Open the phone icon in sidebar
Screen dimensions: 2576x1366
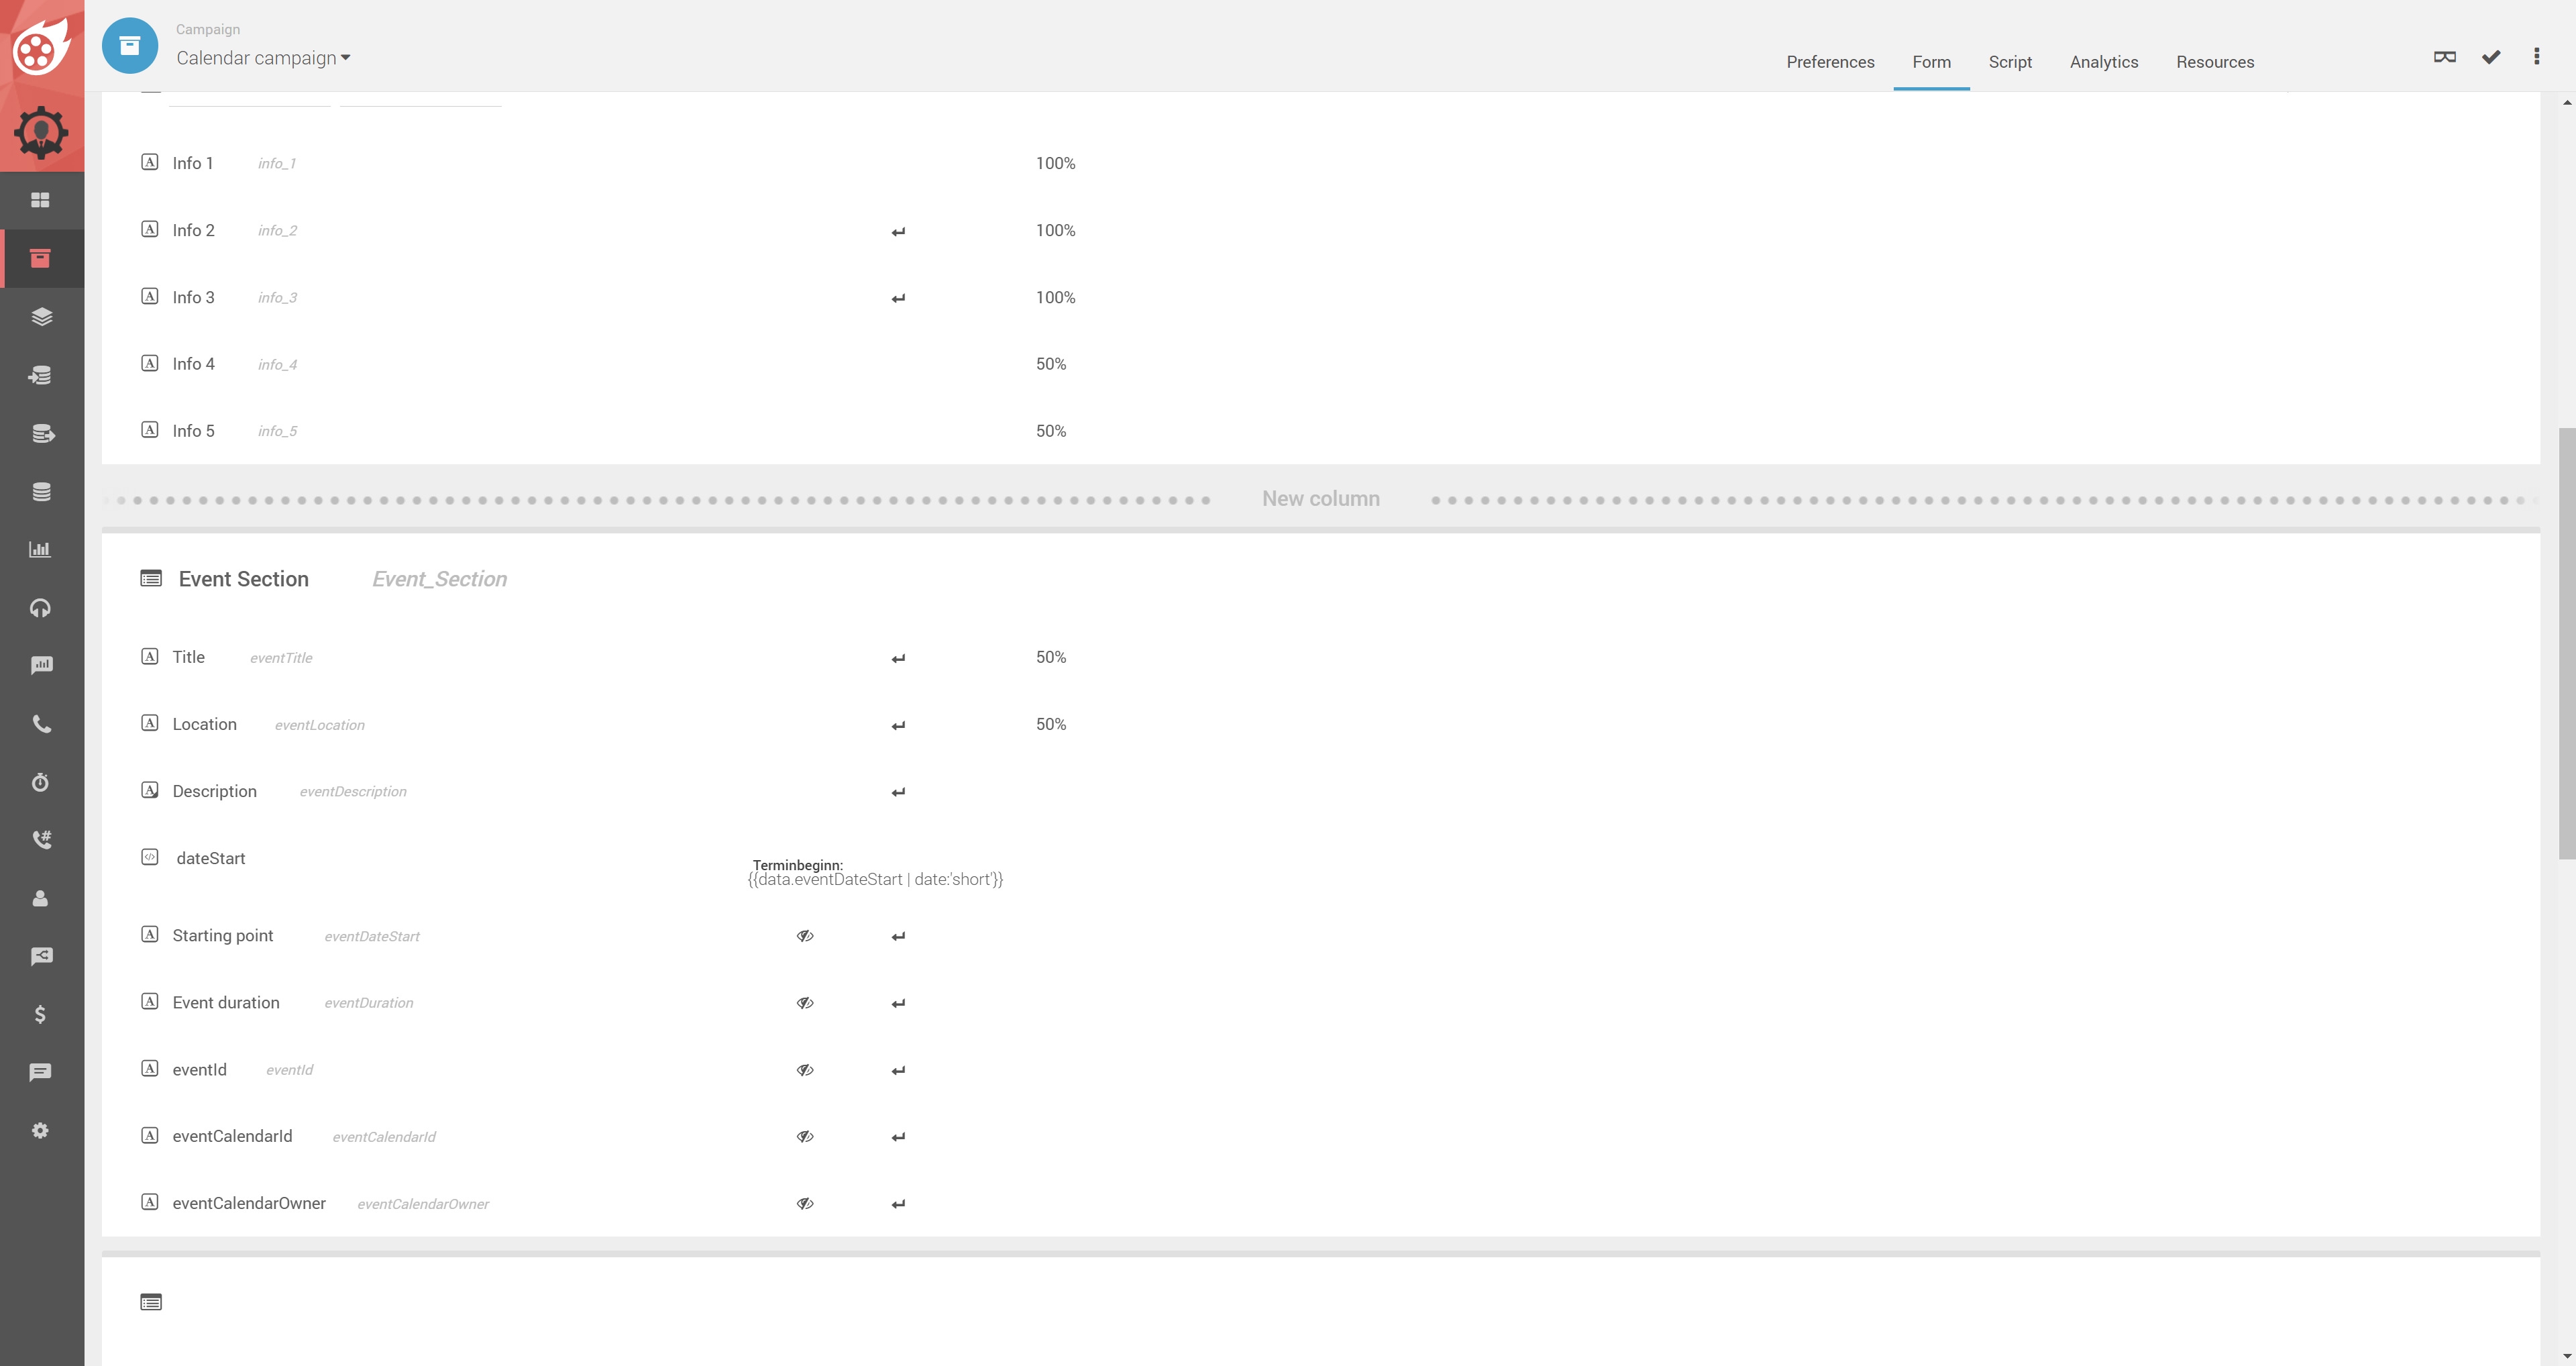pos(40,724)
